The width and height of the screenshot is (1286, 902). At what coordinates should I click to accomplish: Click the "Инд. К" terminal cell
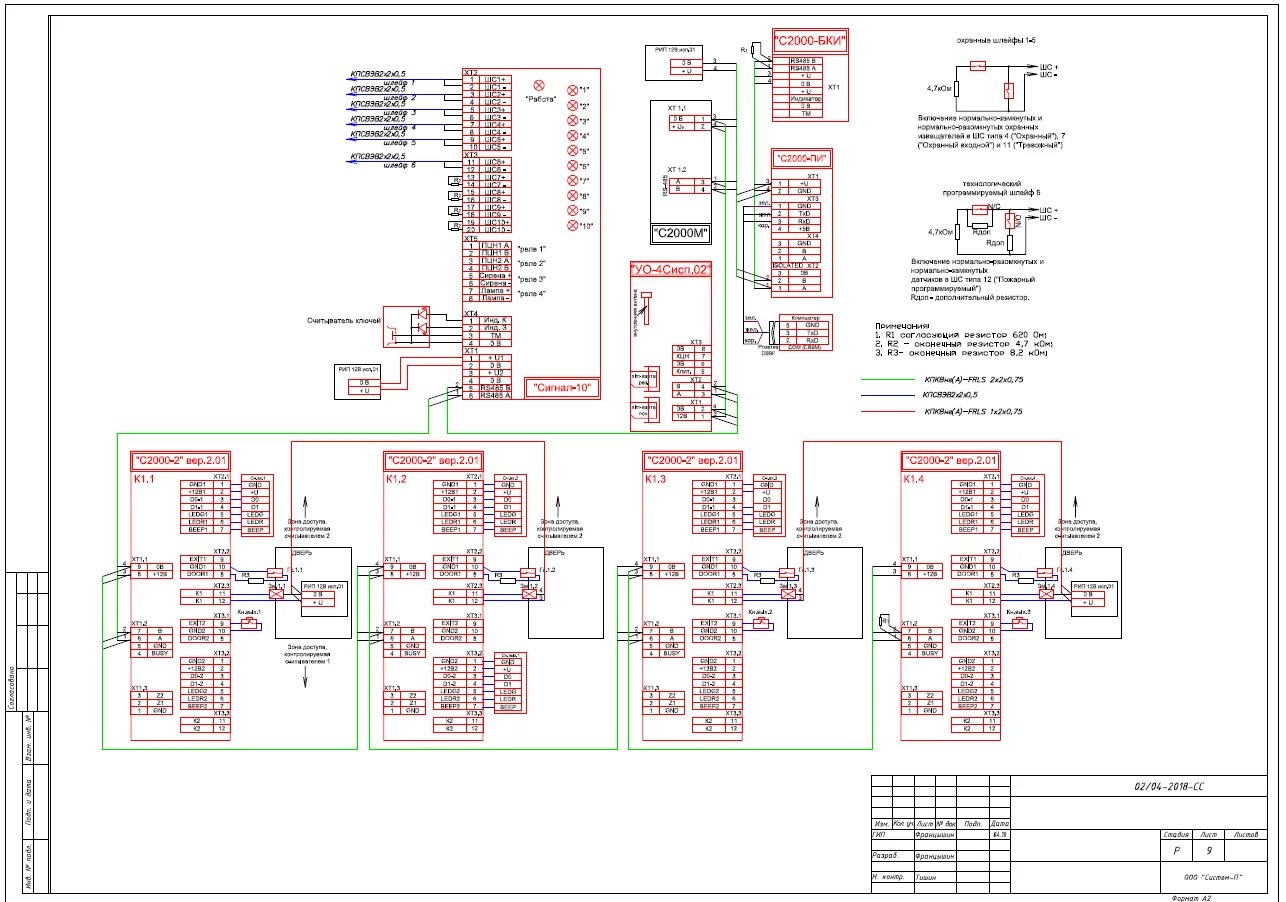coord(497,320)
